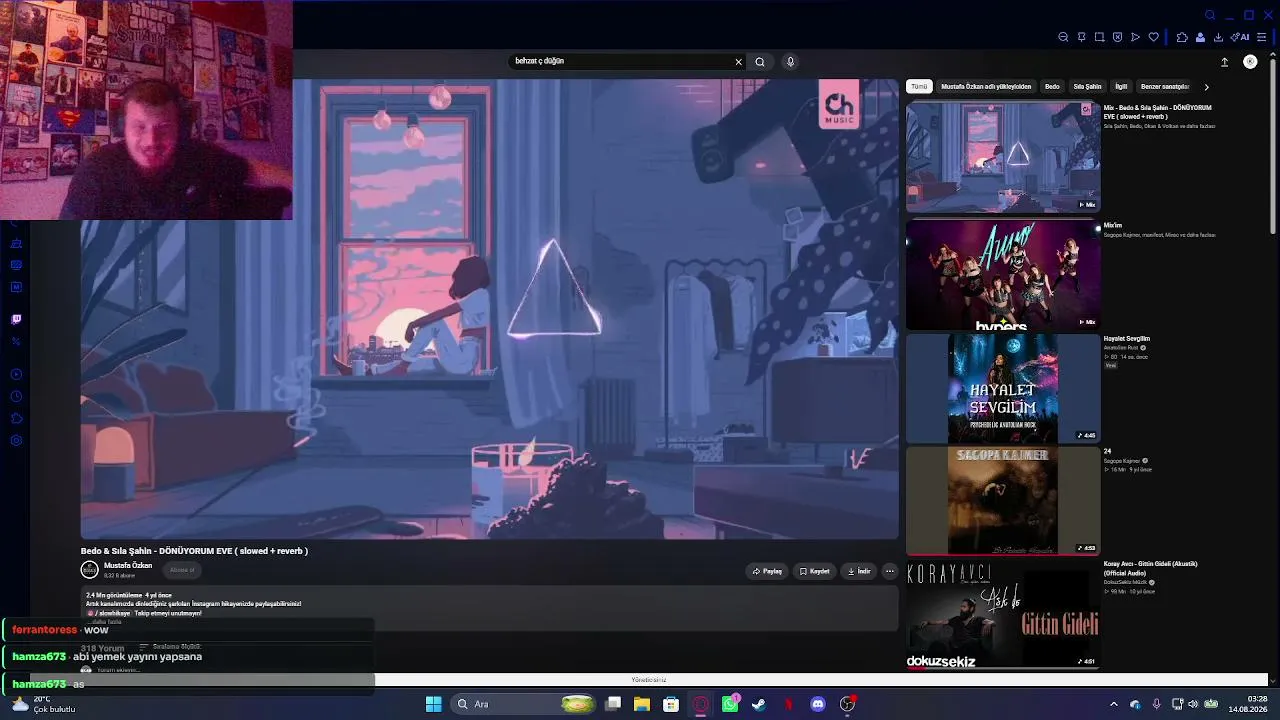Image resolution: width=1280 pixels, height=720 pixels.
Task: Open Steam from the taskbar
Action: tap(759, 704)
